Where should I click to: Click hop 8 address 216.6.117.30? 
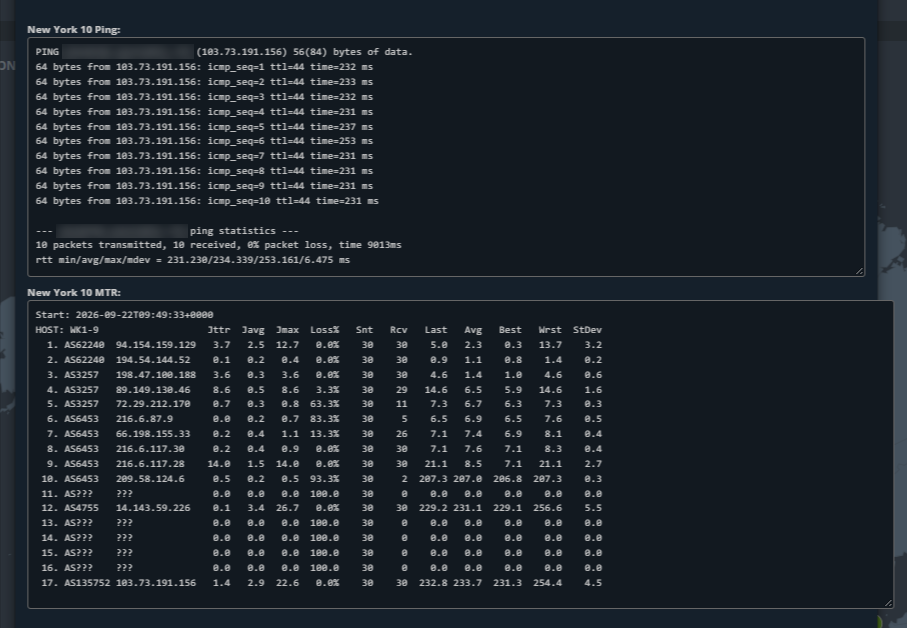pyautogui.click(x=150, y=449)
